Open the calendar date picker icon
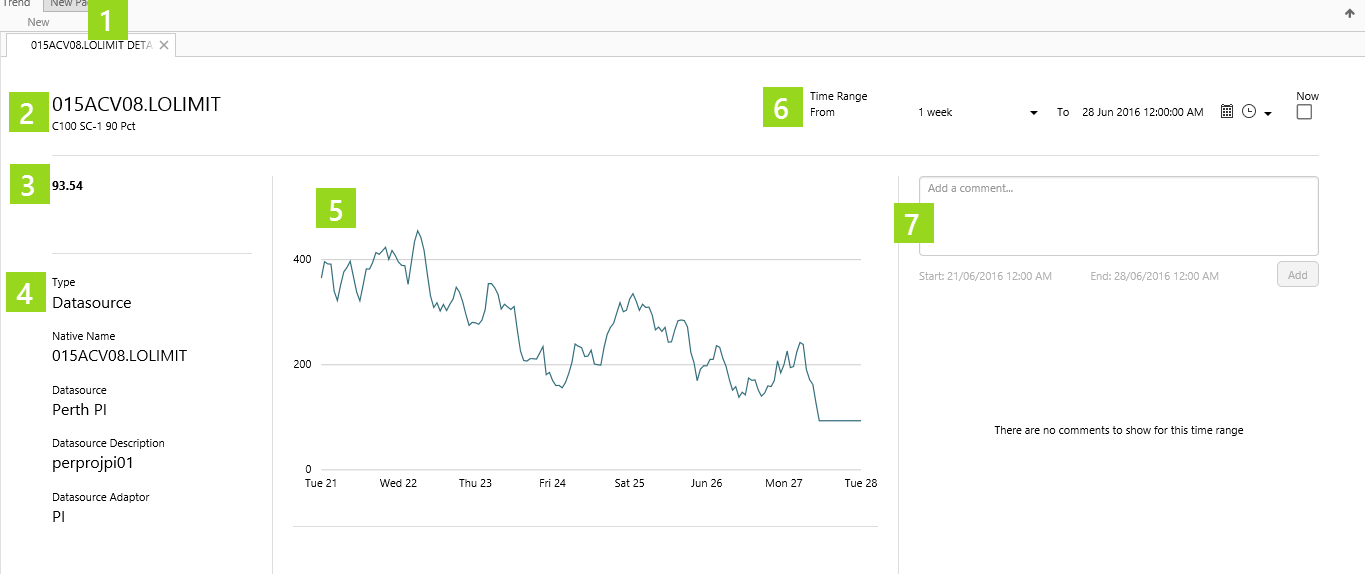Viewport: 1365px width, 574px height. (1227, 112)
